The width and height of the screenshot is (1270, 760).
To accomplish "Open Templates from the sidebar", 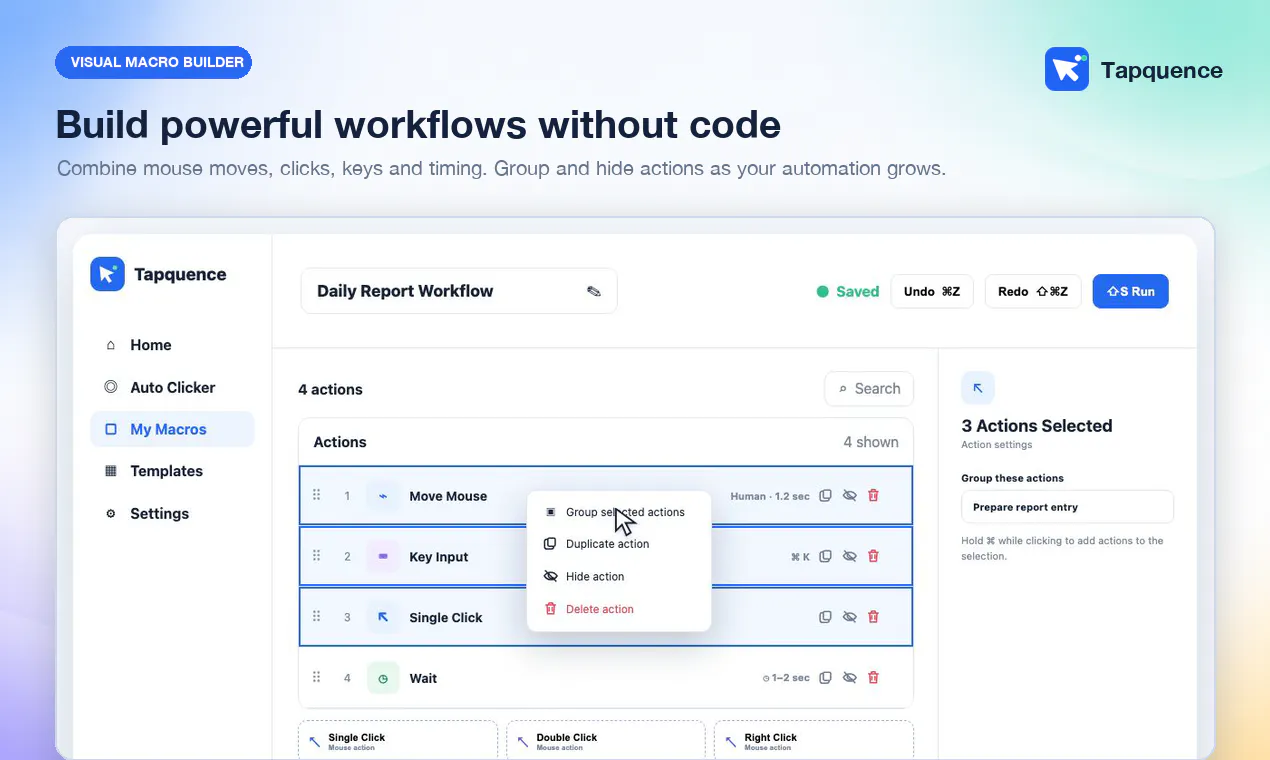I will 172,471.
